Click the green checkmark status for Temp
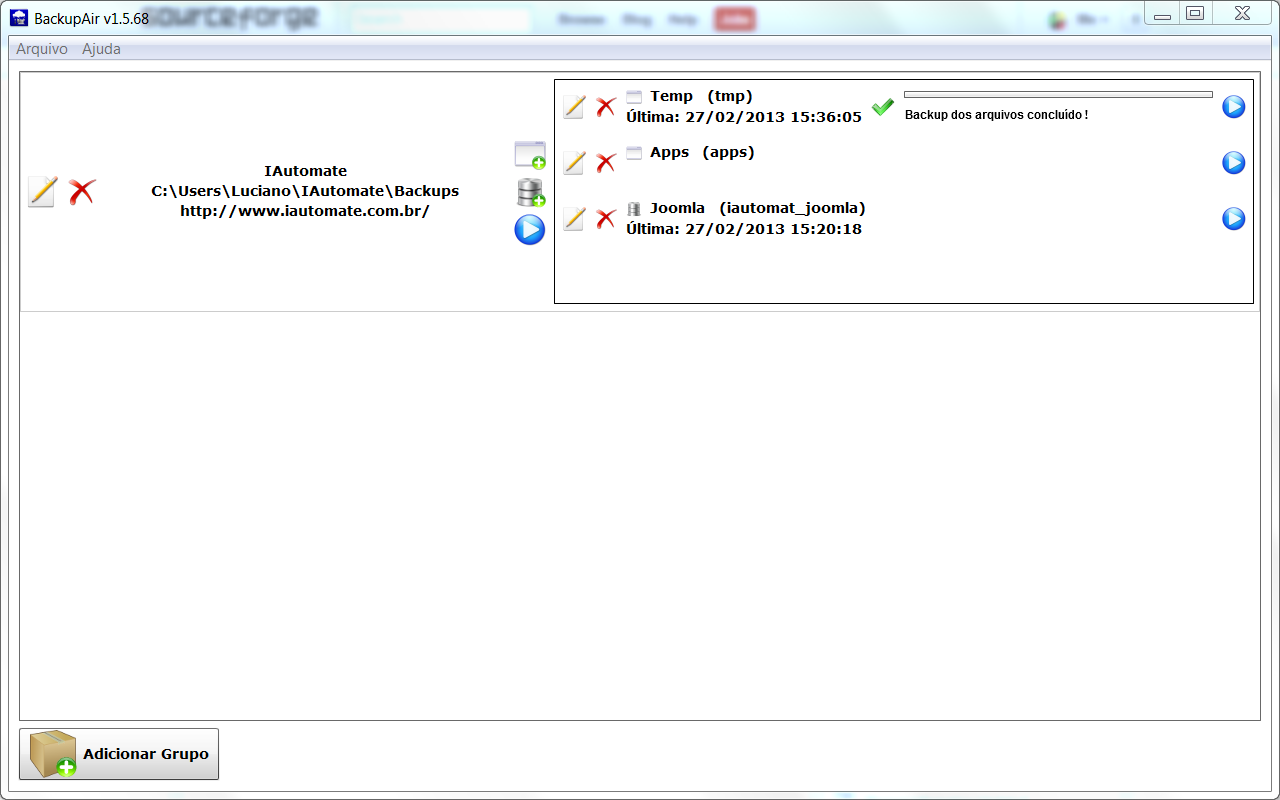Image resolution: width=1280 pixels, height=800 pixels. coord(882,106)
